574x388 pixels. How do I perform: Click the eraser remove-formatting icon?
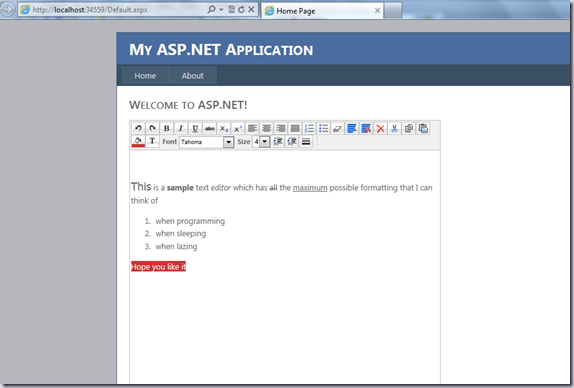pyautogui.click(x=338, y=128)
